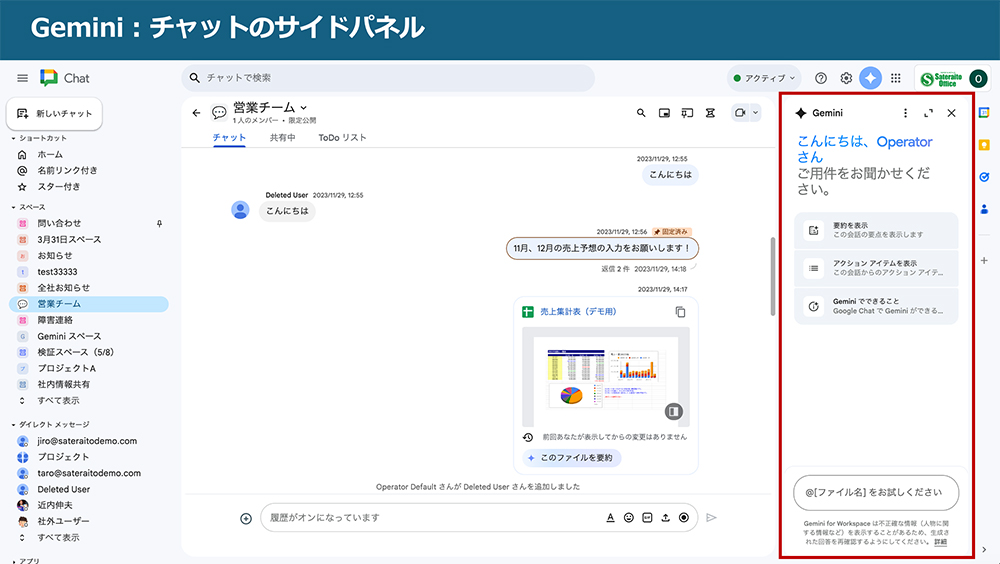Viewport: 1000px width, 564px height.
Task: Open the settings gear icon
Action: pyautogui.click(x=846, y=78)
